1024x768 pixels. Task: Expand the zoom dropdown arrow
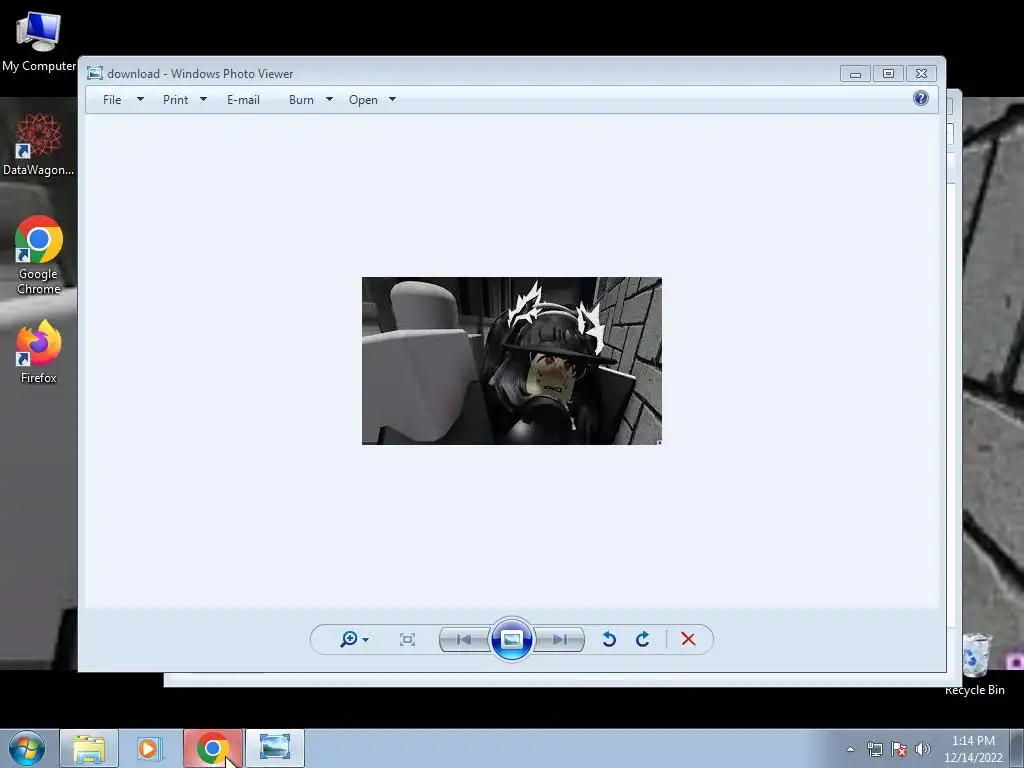click(x=366, y=640)
